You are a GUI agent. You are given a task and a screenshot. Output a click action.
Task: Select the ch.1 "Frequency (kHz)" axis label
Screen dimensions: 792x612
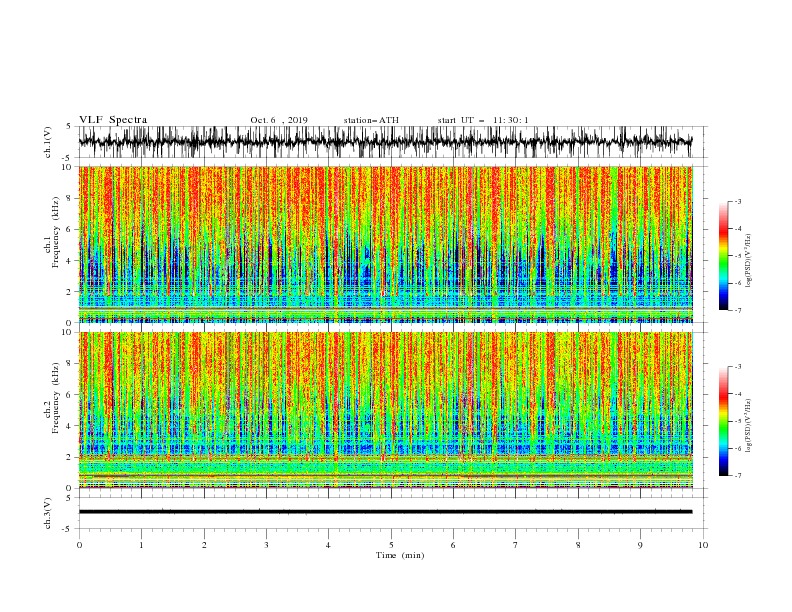click(x=56, y=233)
